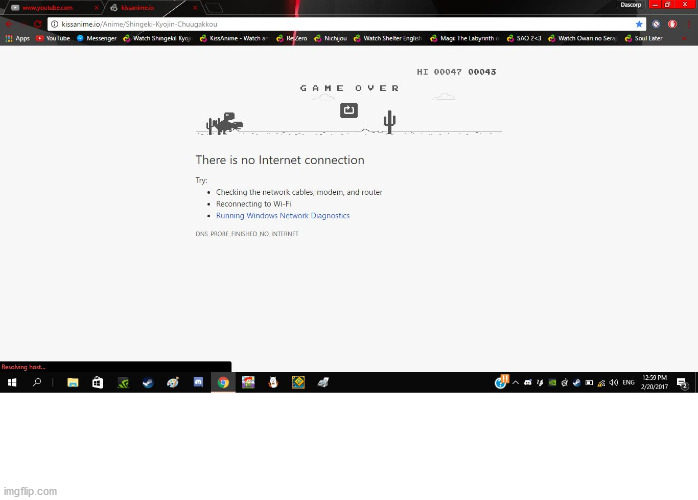This screenshot has width=698, height=500.
Task: Open the Re:Zero bookmark
Action: point(292,38)
